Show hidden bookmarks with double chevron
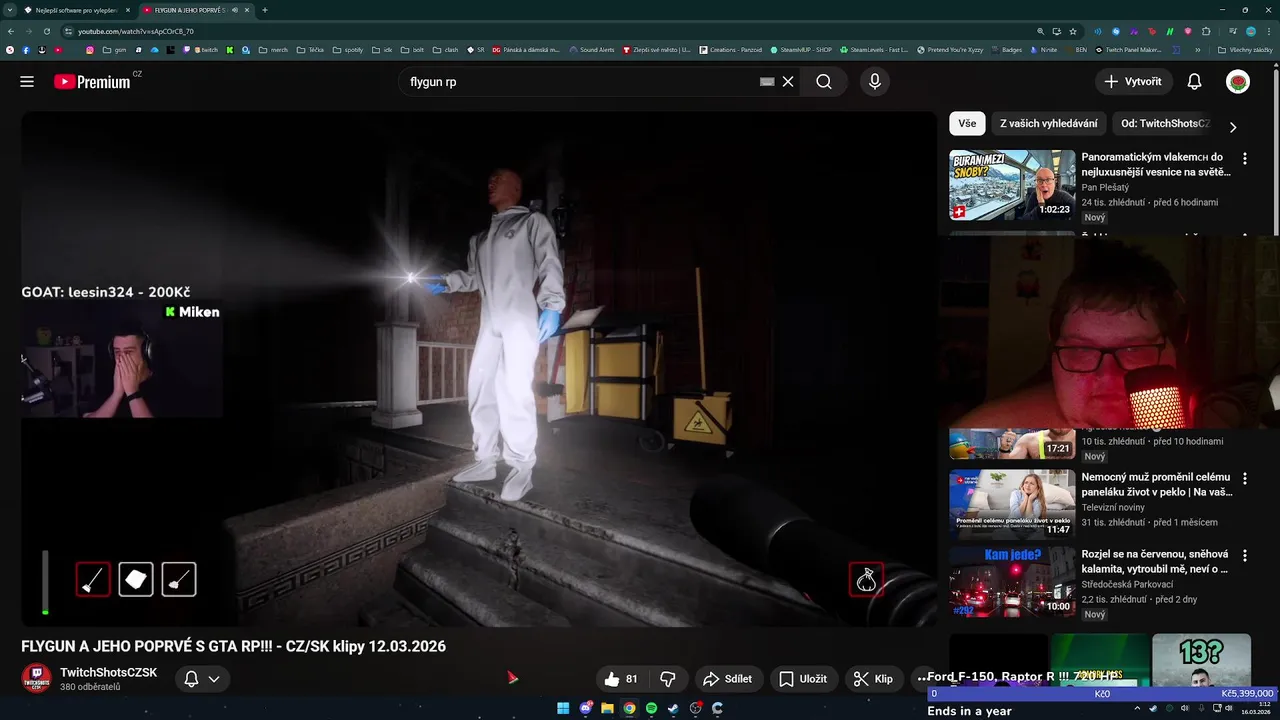The width and height of the screenshot is (1280, 720). click(1197, 50)
